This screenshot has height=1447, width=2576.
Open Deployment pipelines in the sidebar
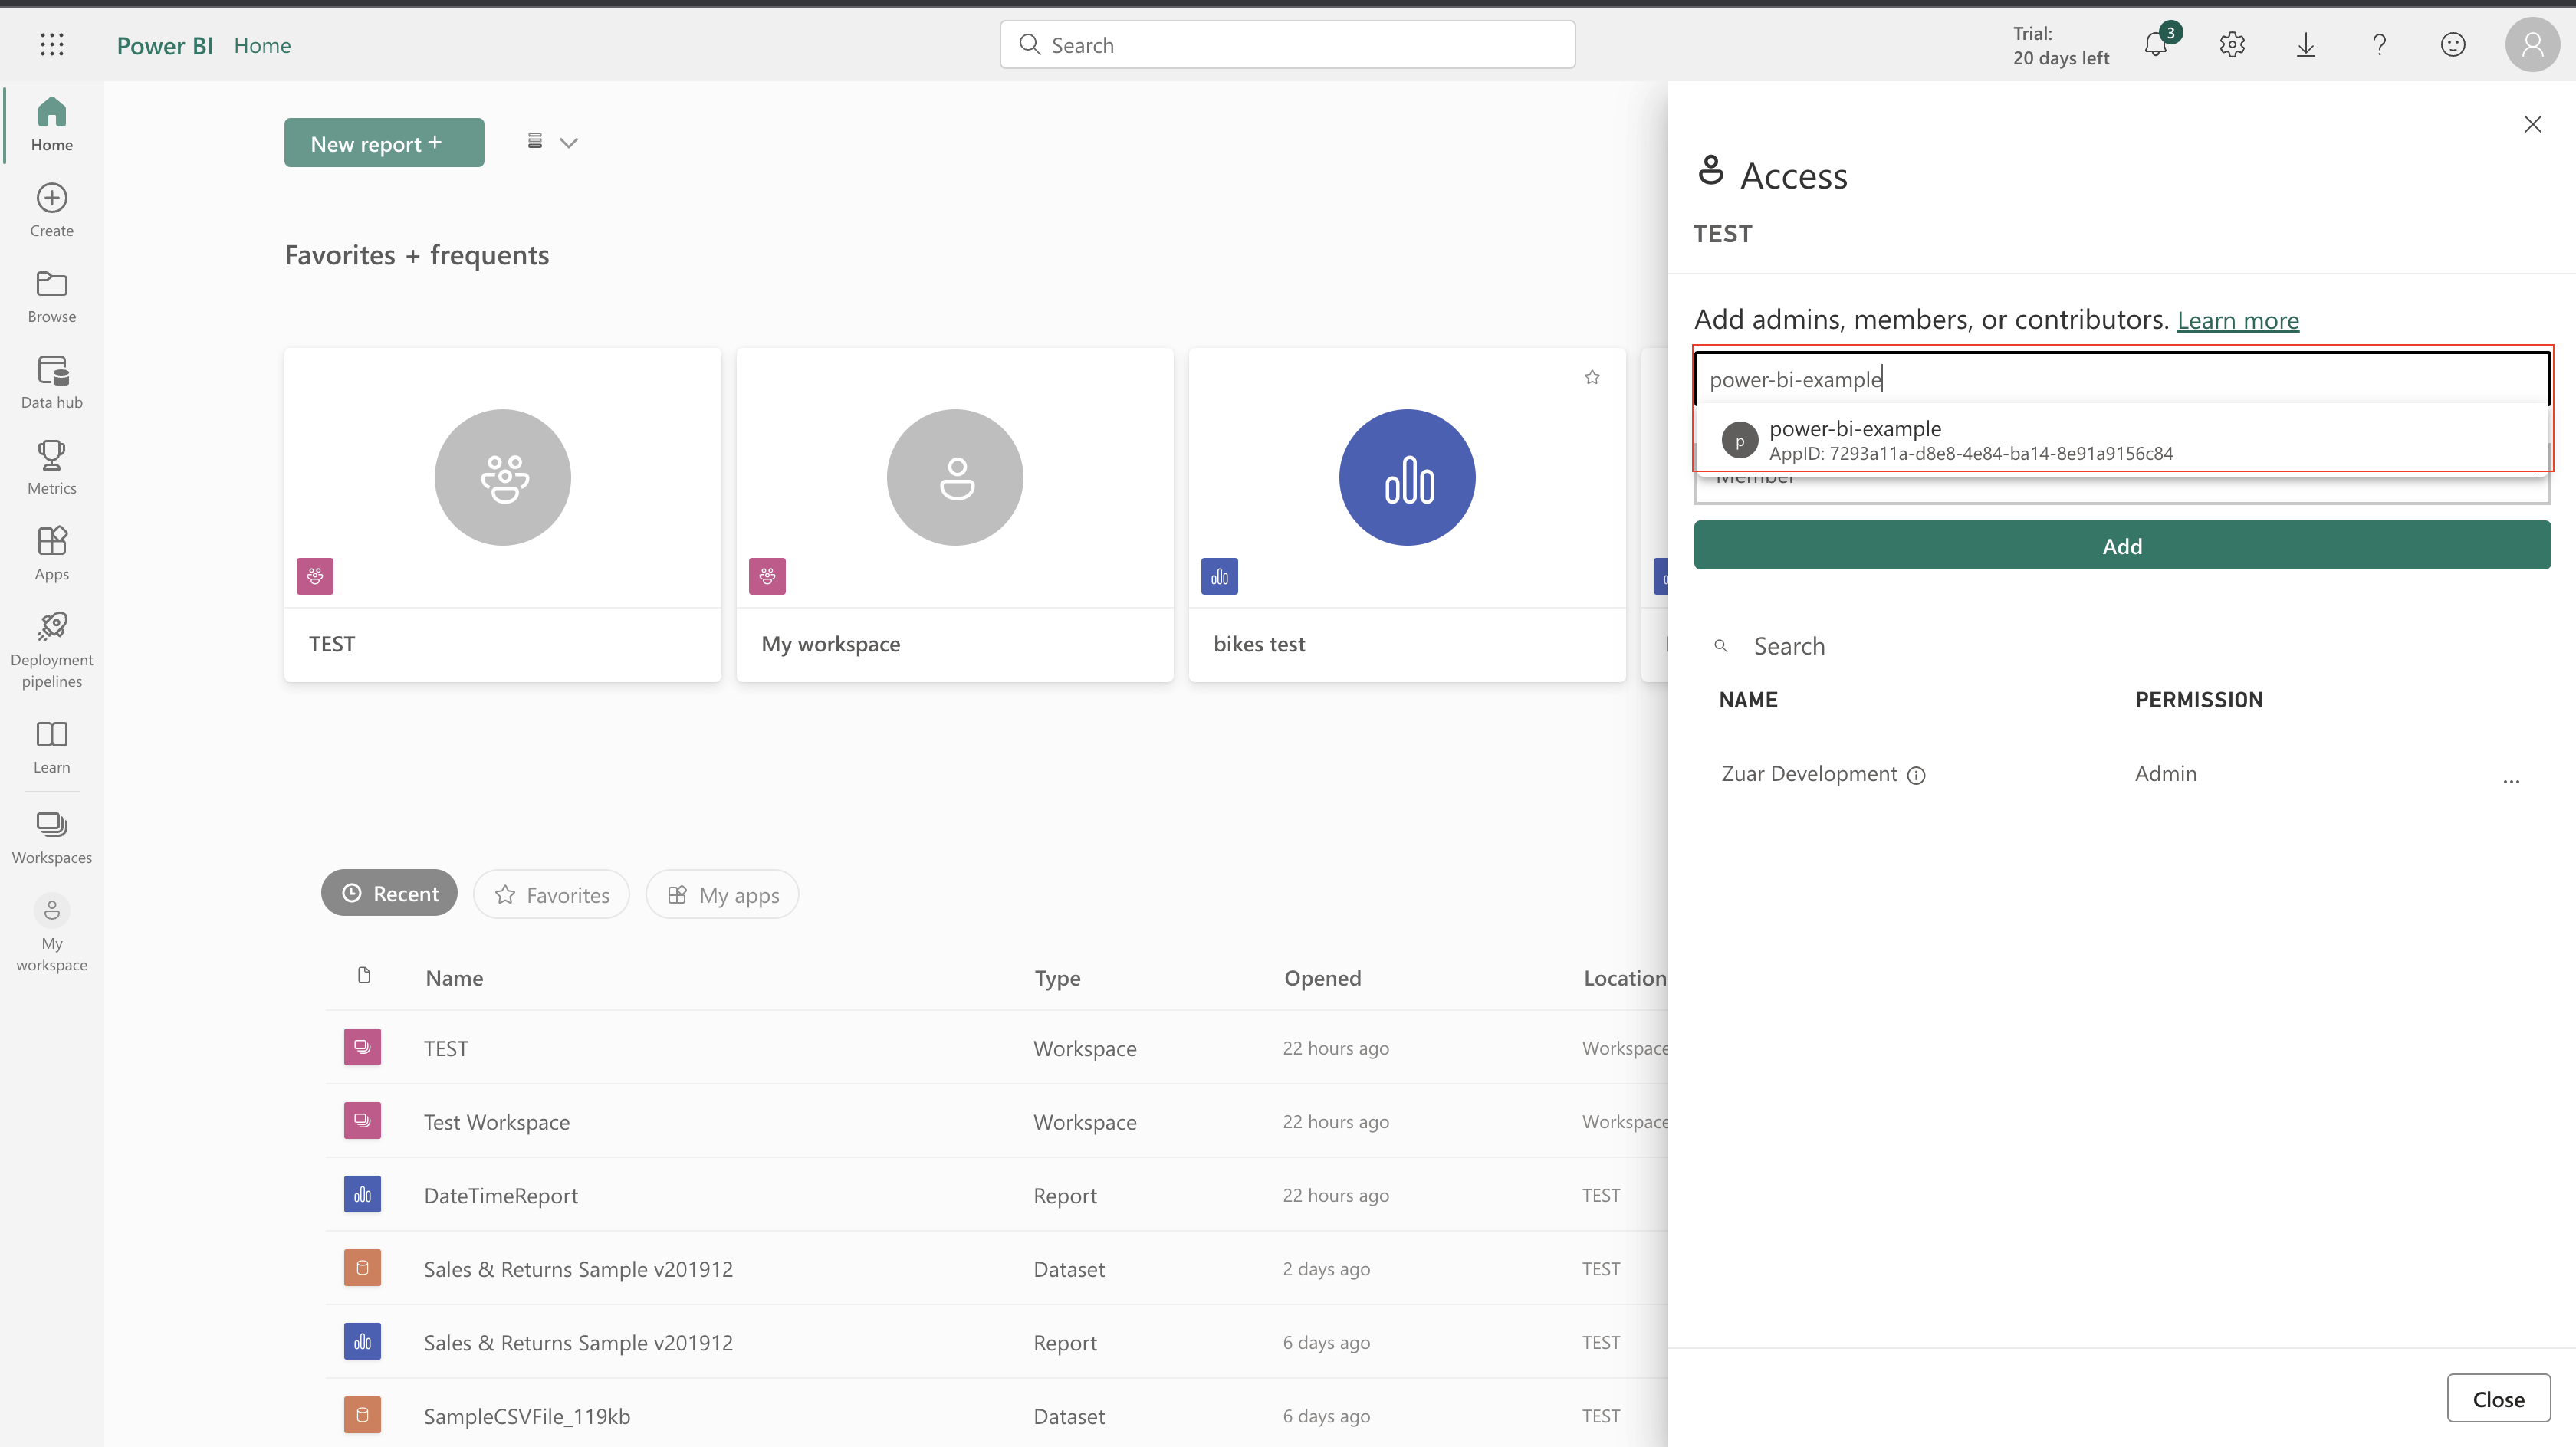pos(52,650)
